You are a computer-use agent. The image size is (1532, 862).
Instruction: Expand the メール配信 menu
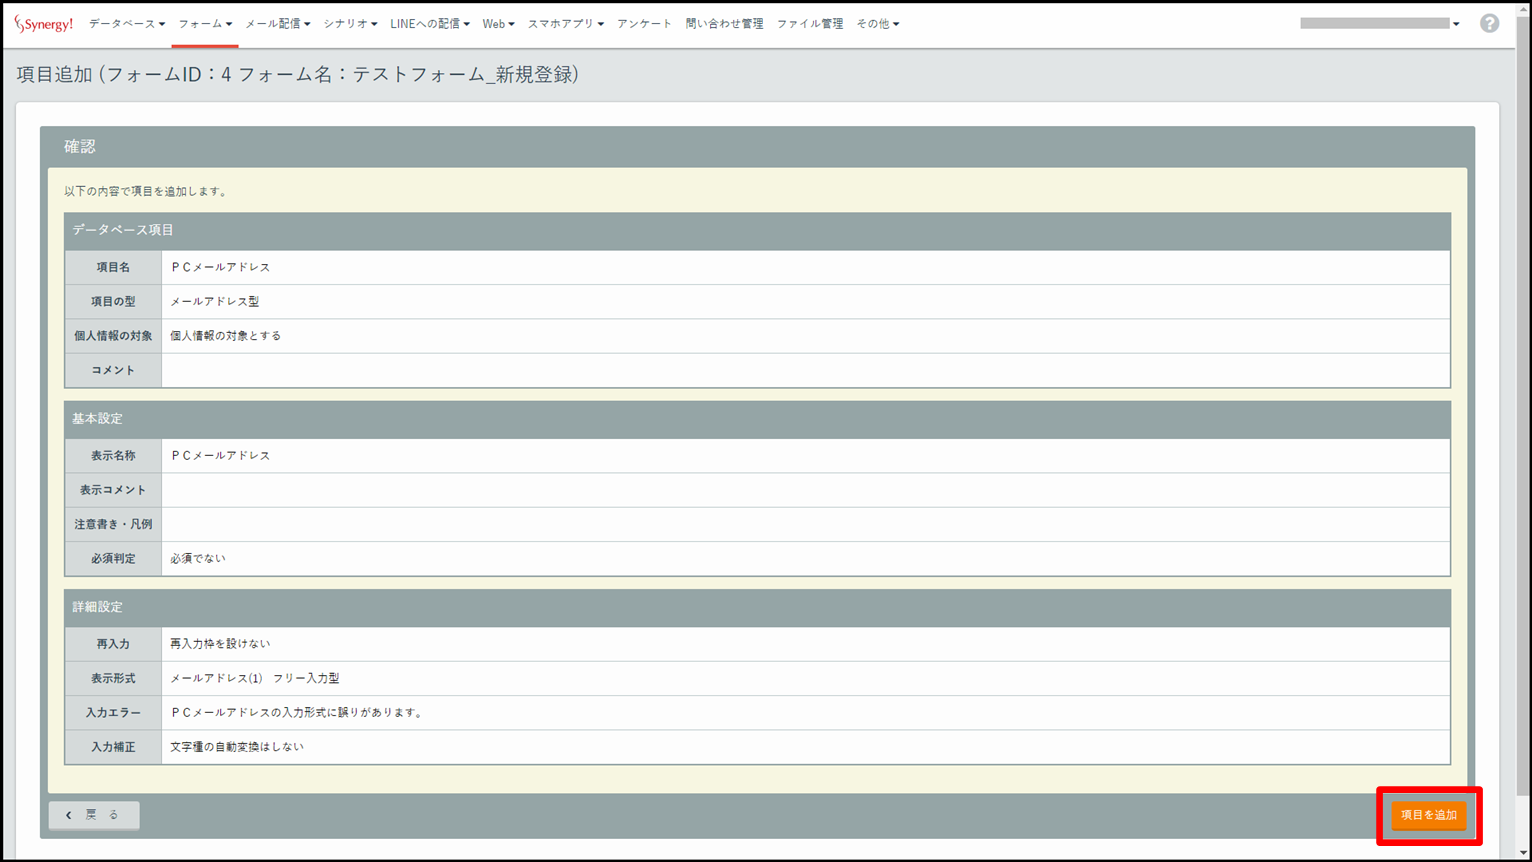pyautogui.click(x=277, y=24)
